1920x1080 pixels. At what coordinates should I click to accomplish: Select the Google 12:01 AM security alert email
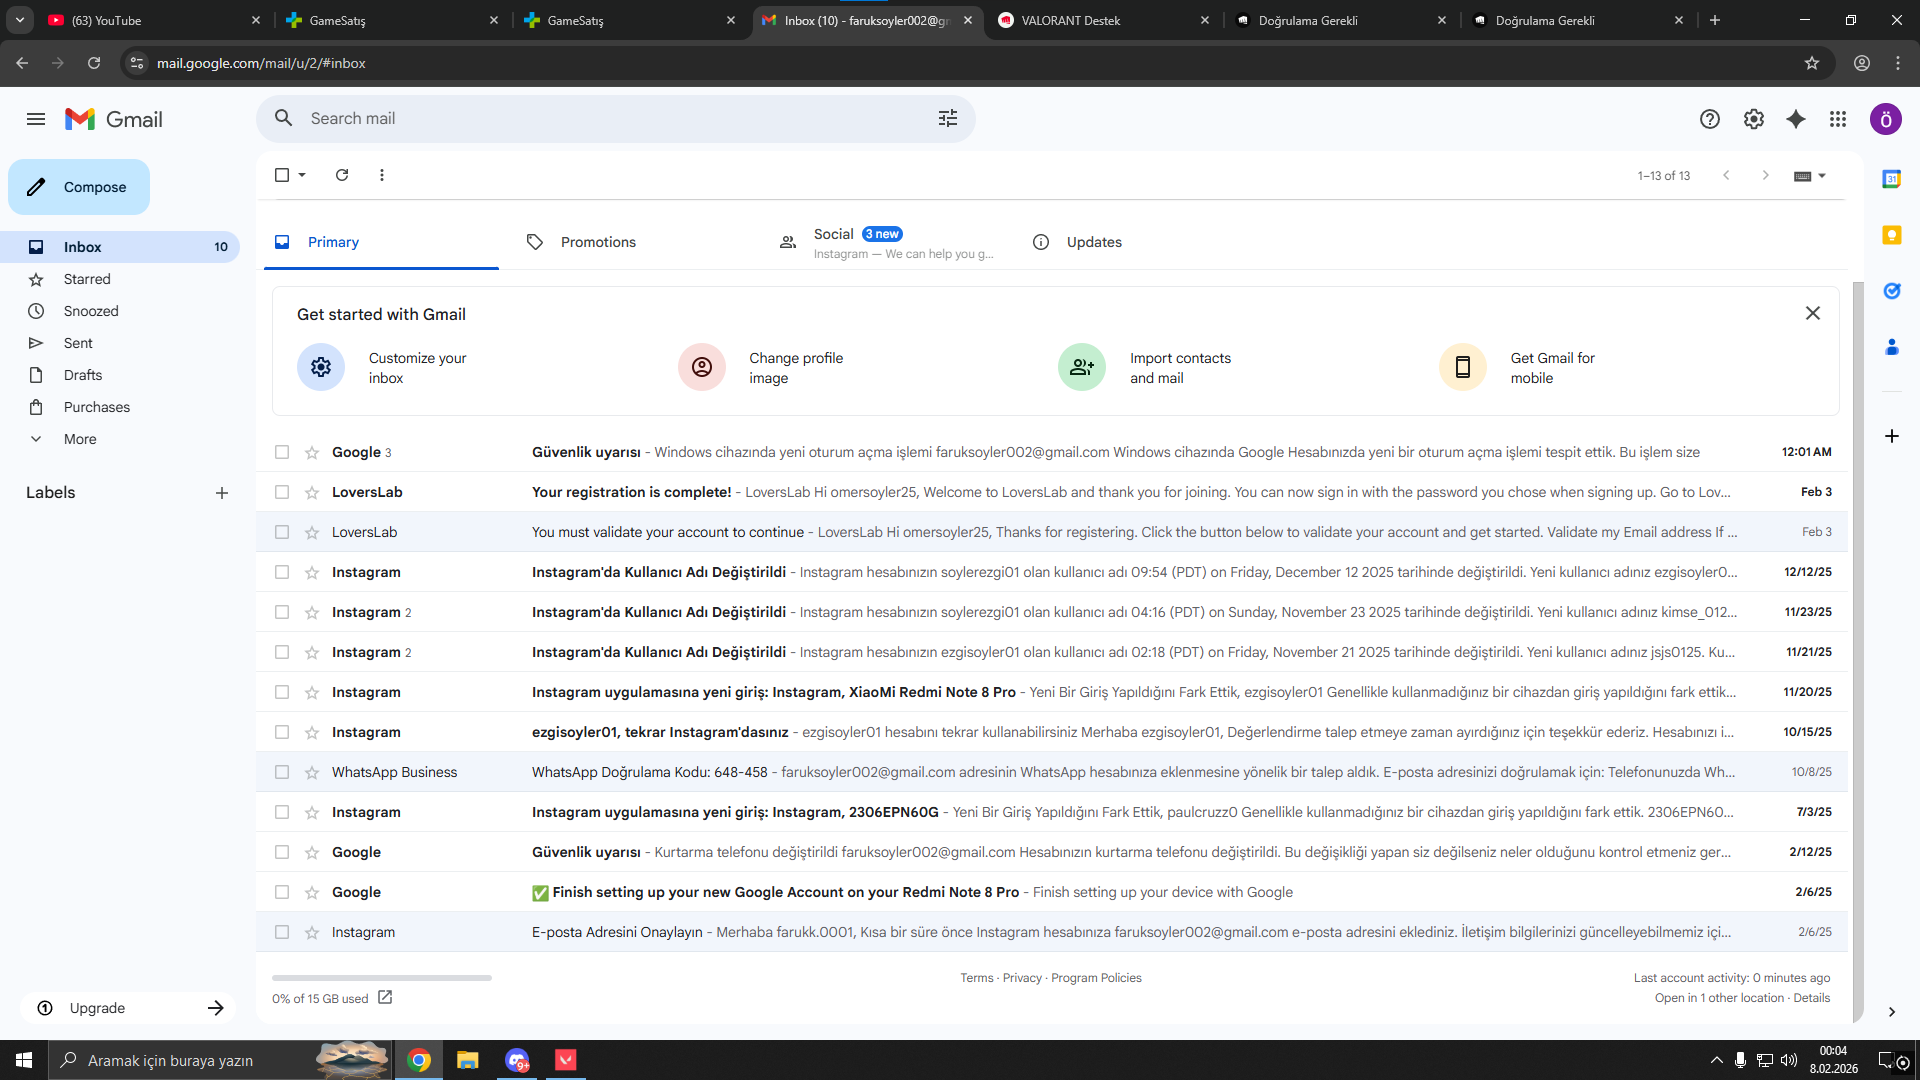(x=282, y=452)
